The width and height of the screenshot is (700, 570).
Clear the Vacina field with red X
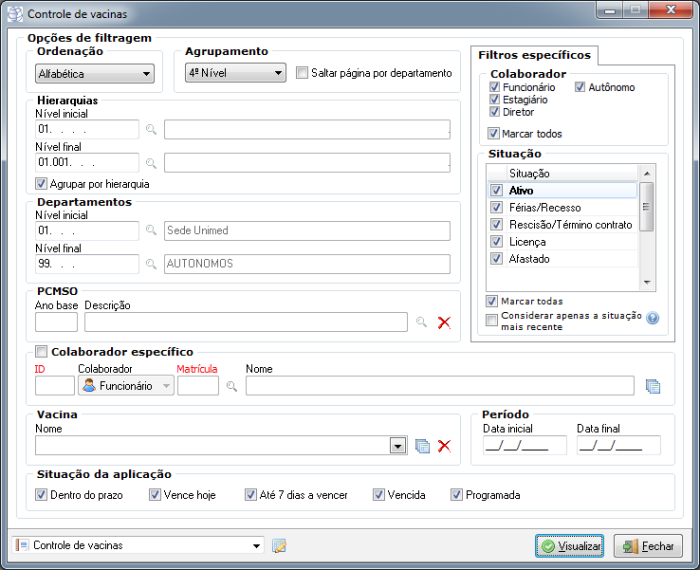tap(445, 446)
